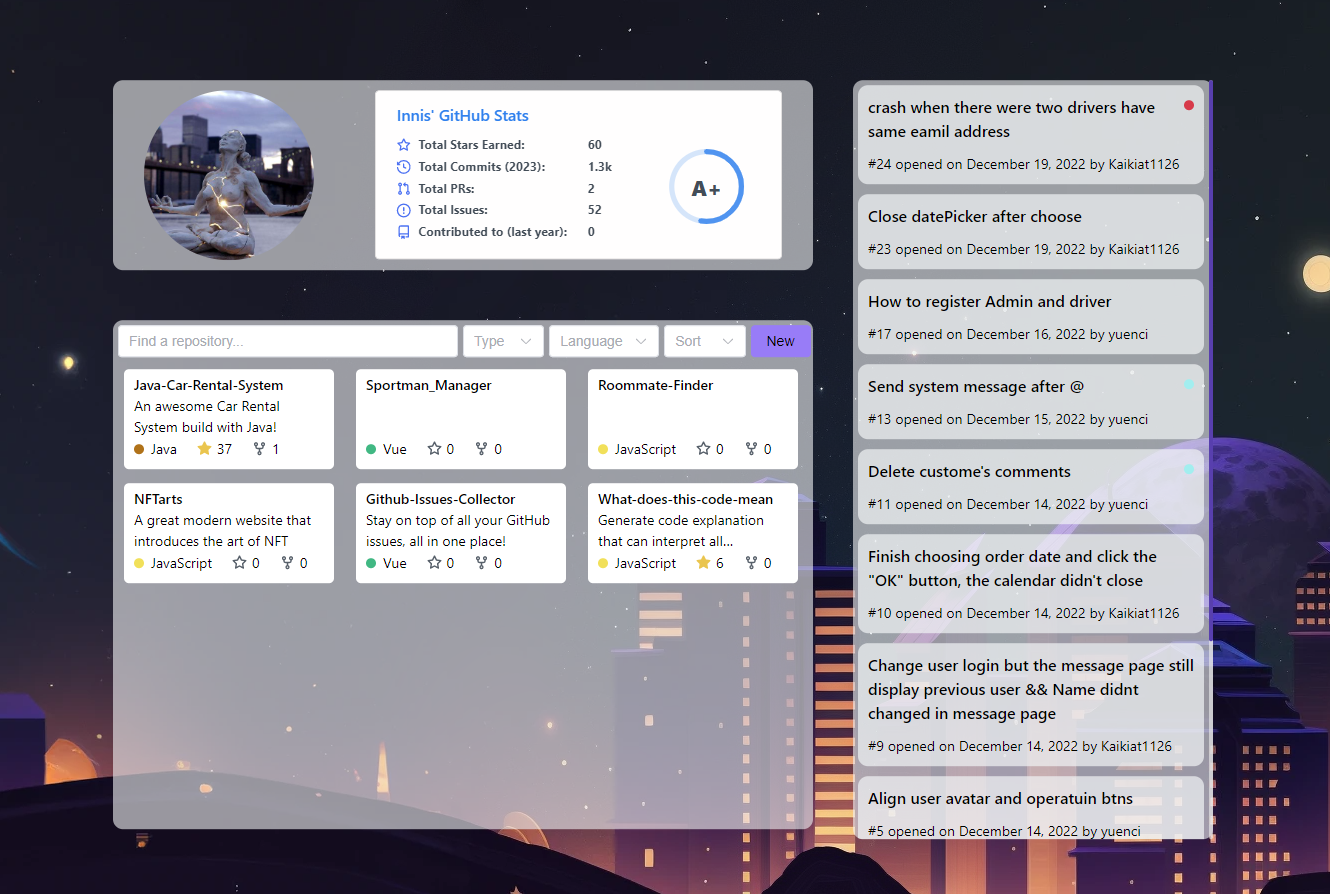Open the What-does-this-code-mean repository
1330x894 pixels.
point(686,499)
